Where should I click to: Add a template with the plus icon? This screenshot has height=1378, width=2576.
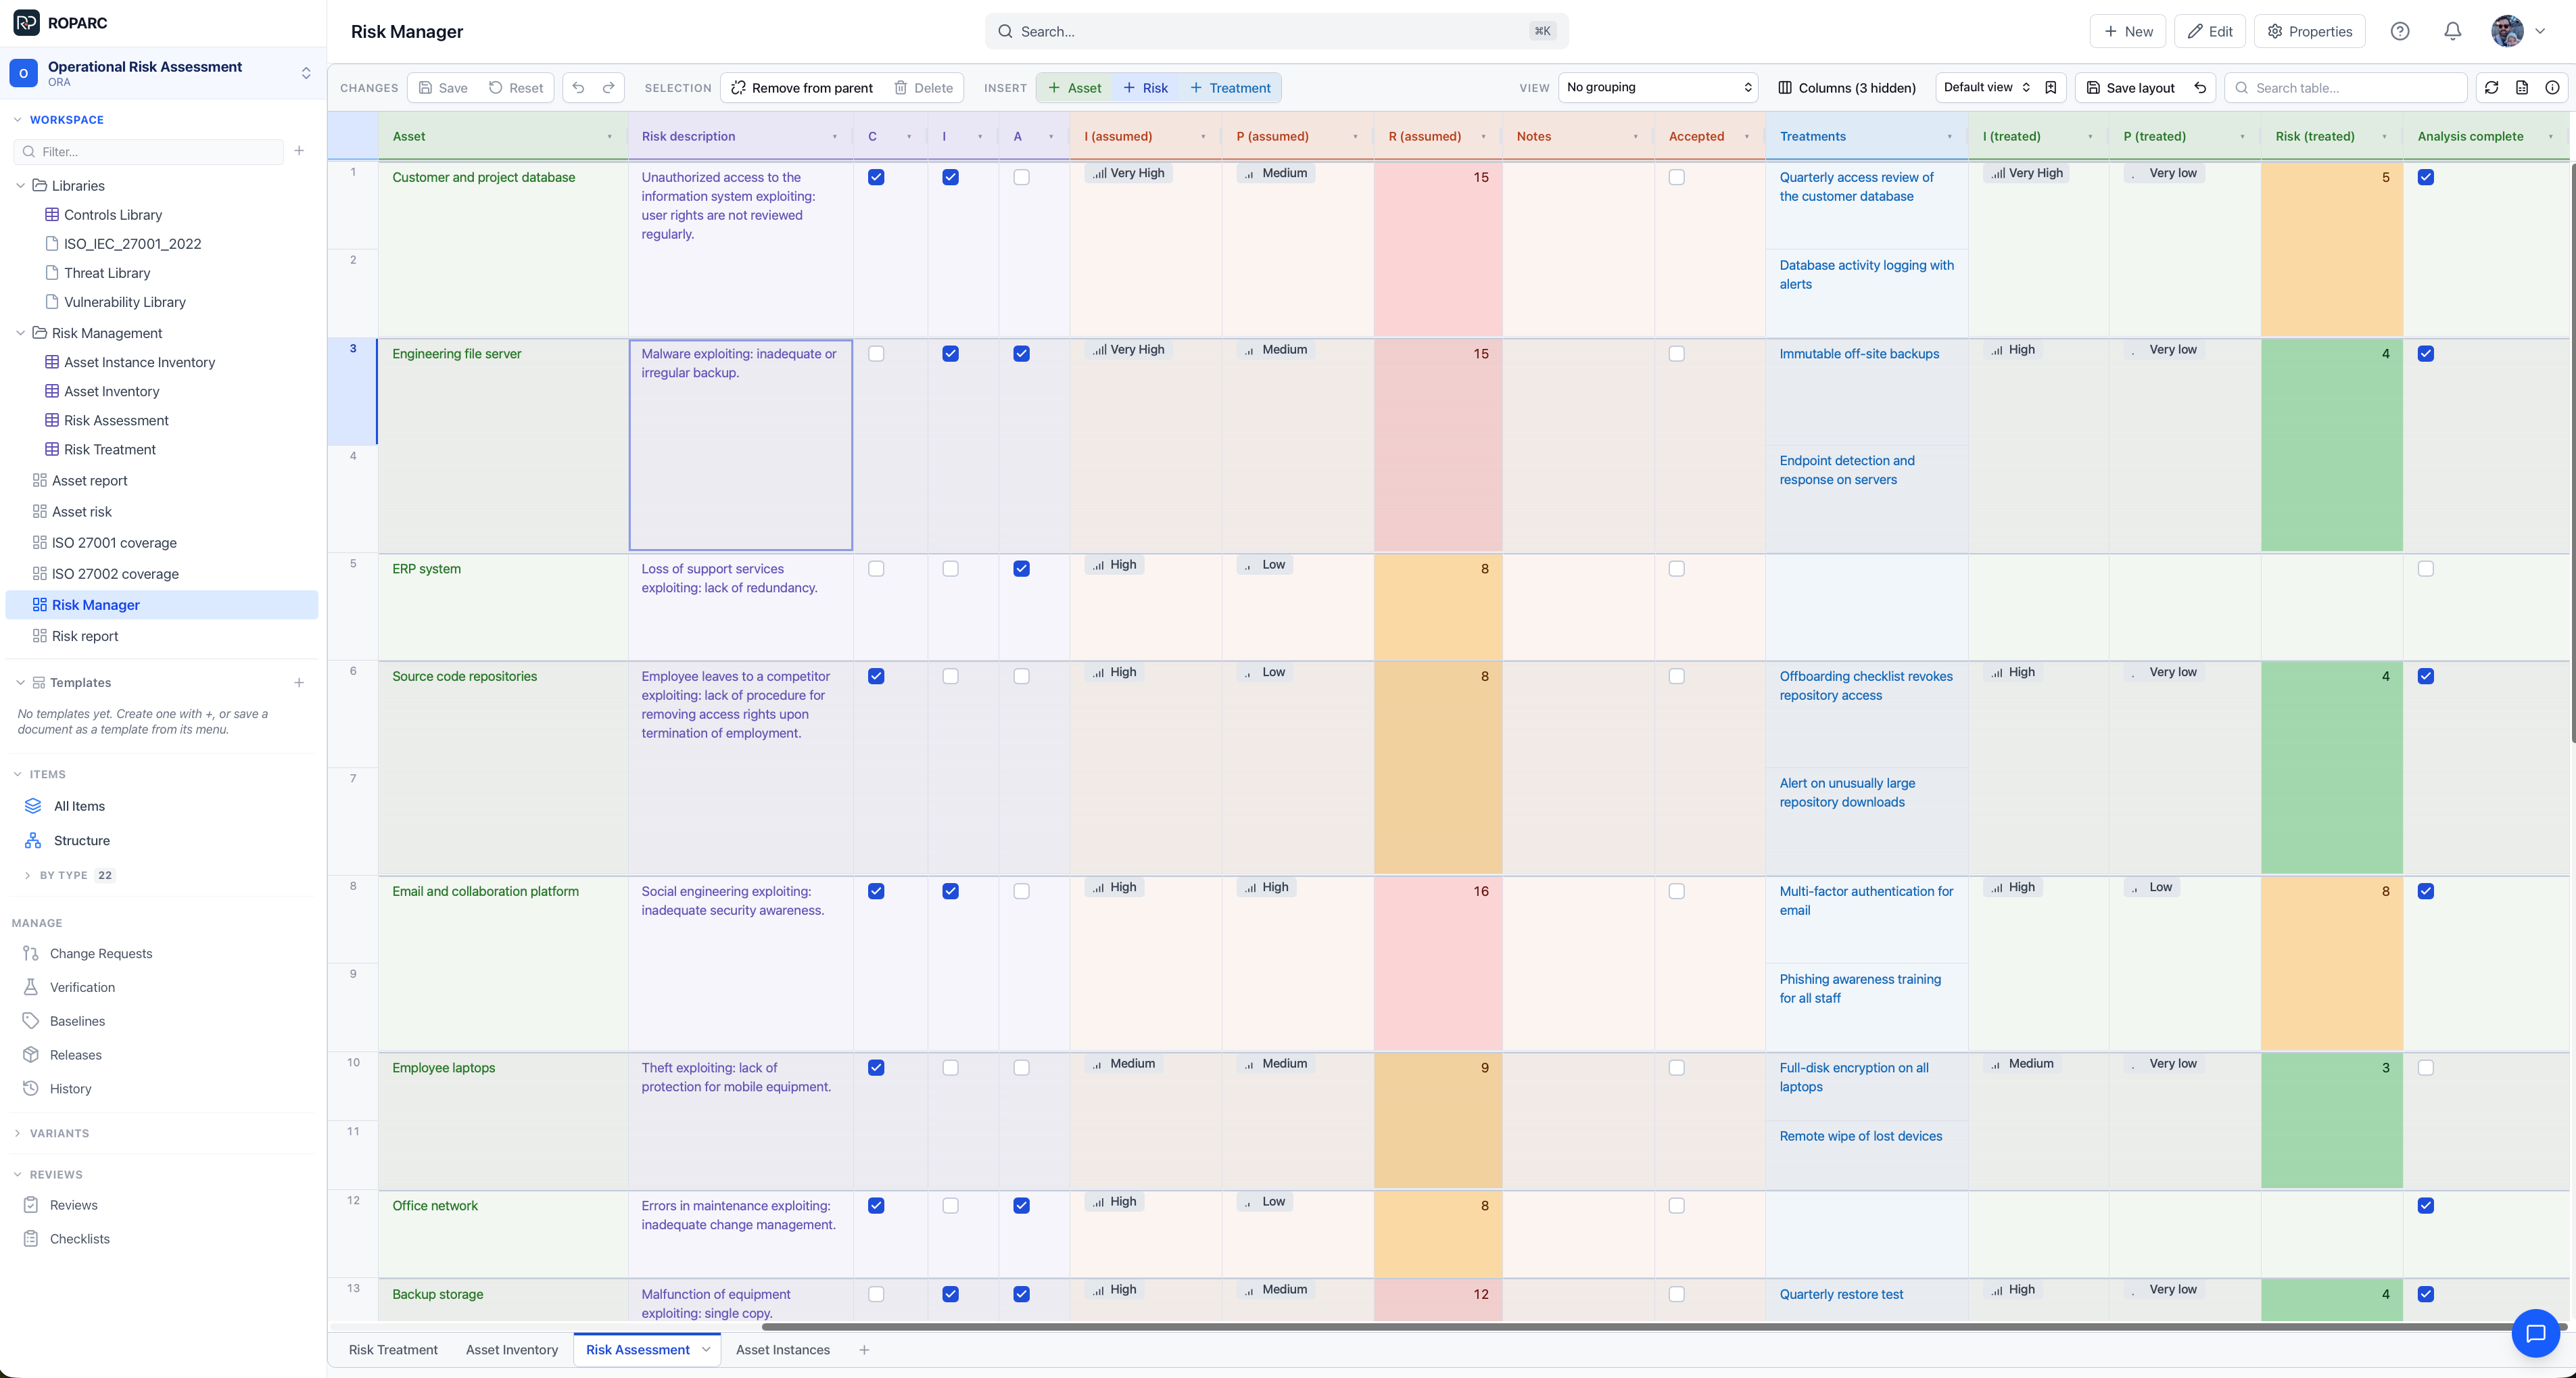pyautogui.click(x=299, y=682)
